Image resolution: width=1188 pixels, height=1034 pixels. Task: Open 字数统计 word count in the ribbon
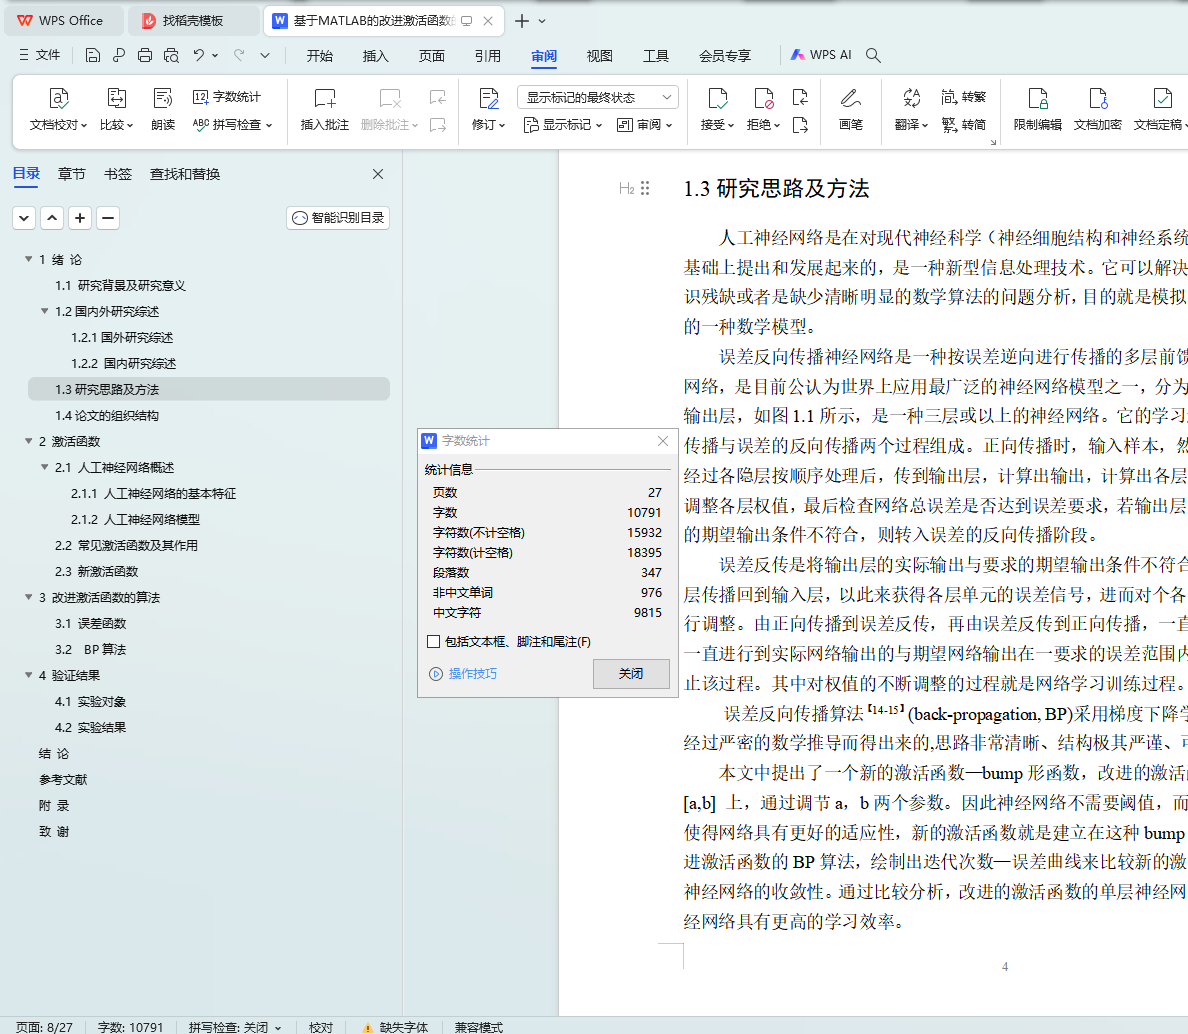click(227, 97)
